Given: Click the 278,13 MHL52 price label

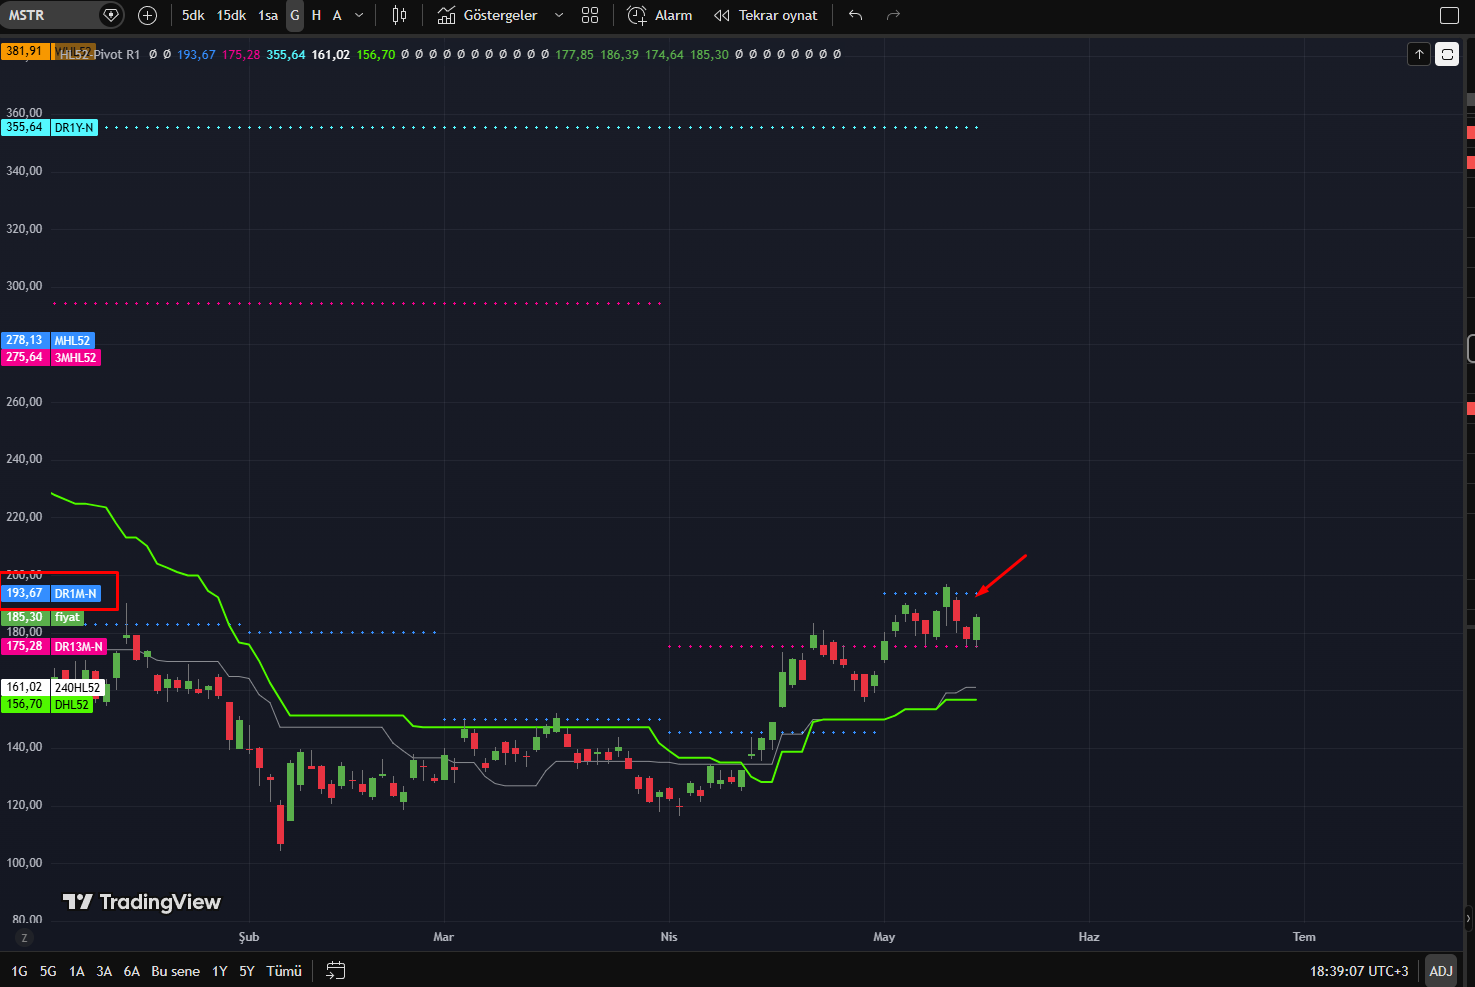Looking at the screenshot, I should pyautogui.click(x=48, y=340).
